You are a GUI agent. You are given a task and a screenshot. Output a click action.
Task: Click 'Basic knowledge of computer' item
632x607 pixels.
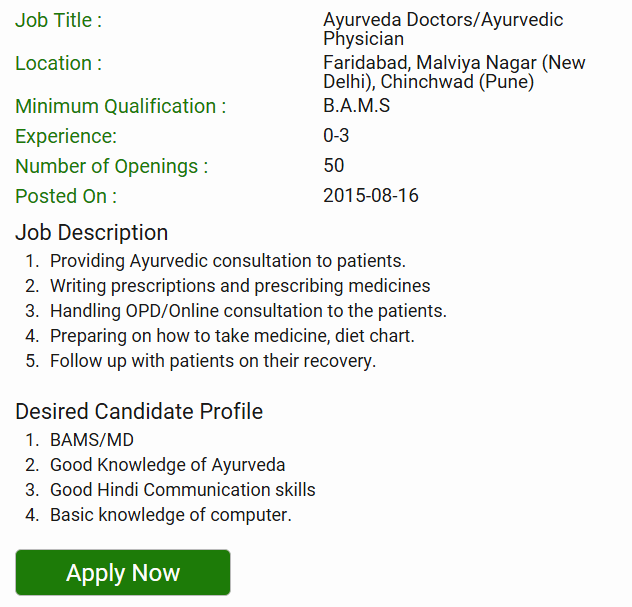point(171,515)
